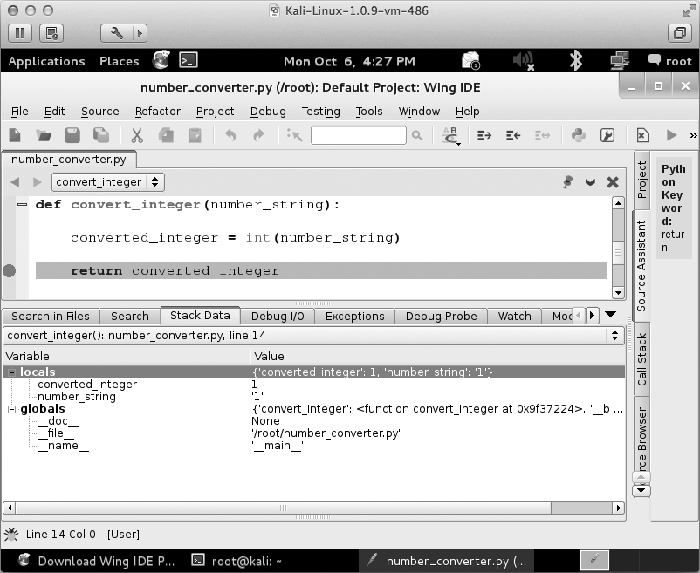Viewport: 700px width, 573px height.
Task: Click the VM settings wrench icon
Action: point(116,32)
